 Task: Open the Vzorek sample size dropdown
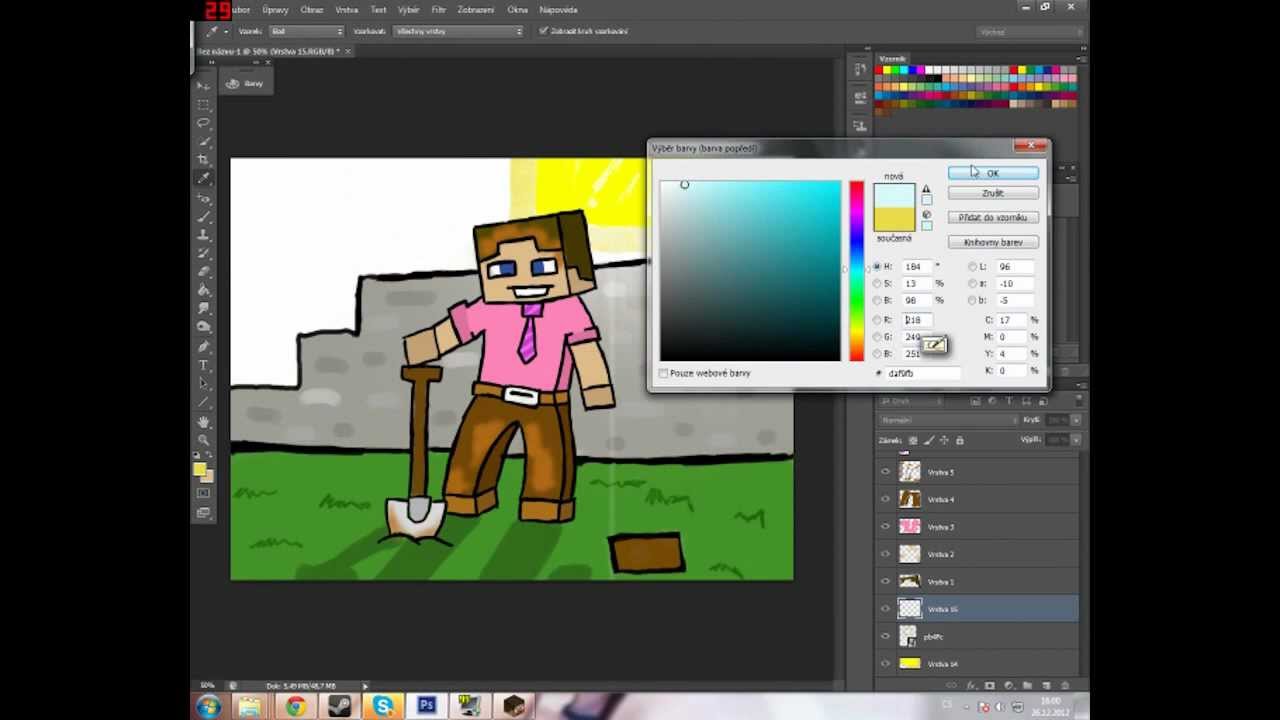[306, 31]
